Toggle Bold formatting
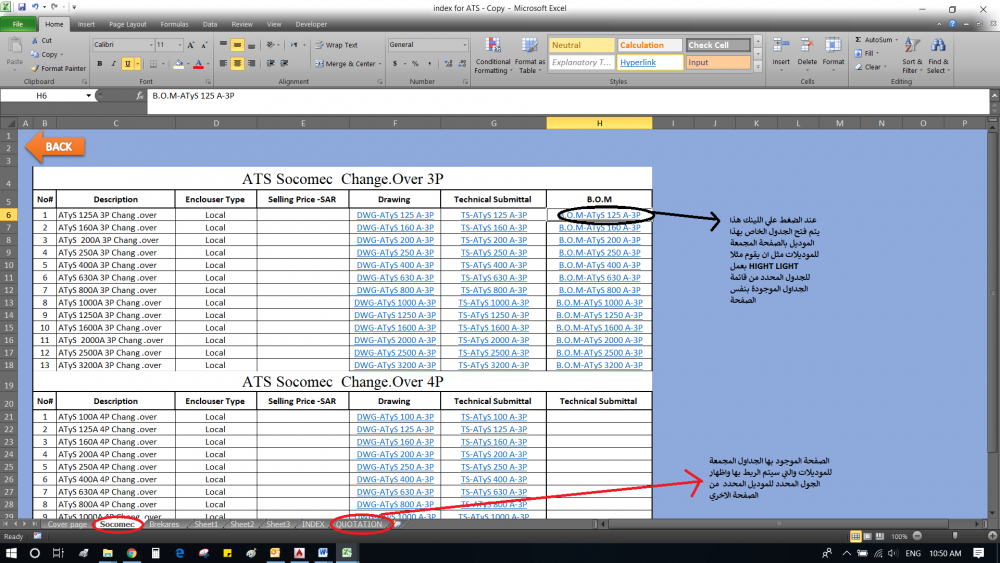This screenshot has width=1000, height=563. [99, 64]
